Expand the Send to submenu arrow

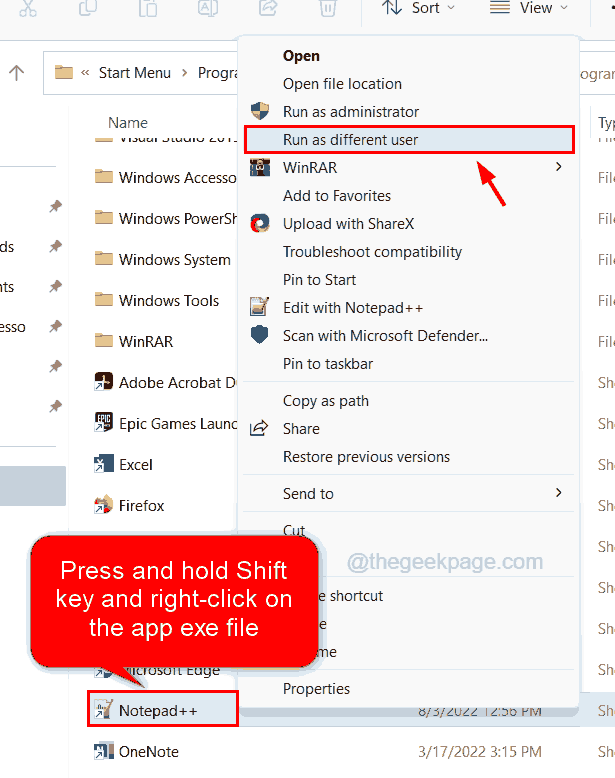(x=559, y=493)
